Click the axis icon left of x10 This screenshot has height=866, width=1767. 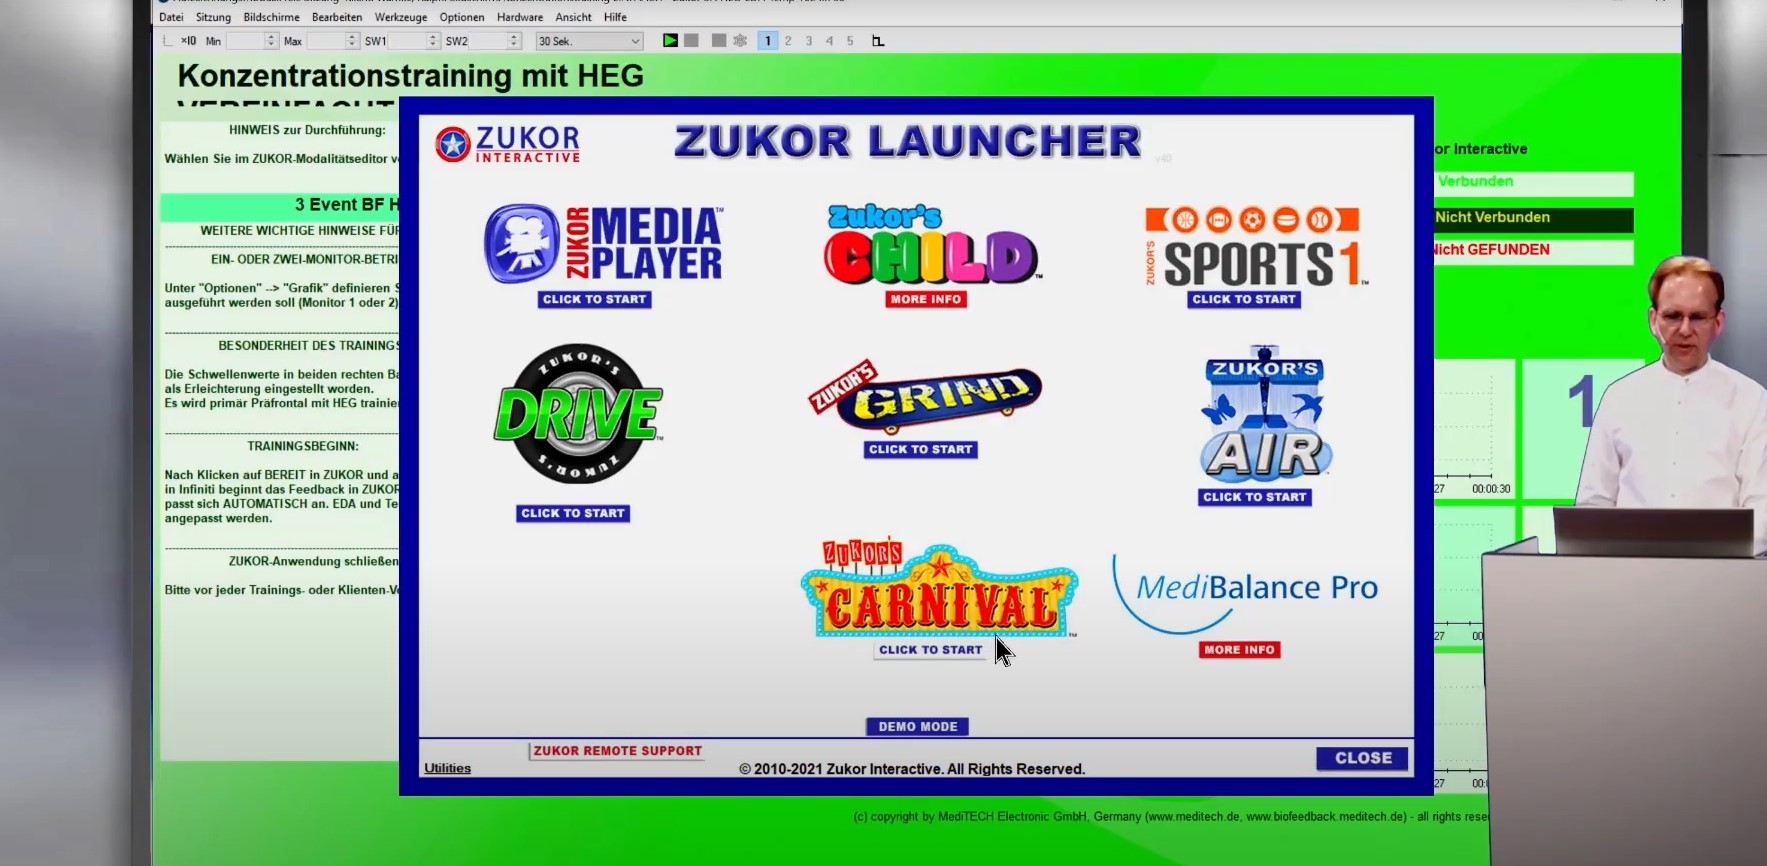(167, 41)
